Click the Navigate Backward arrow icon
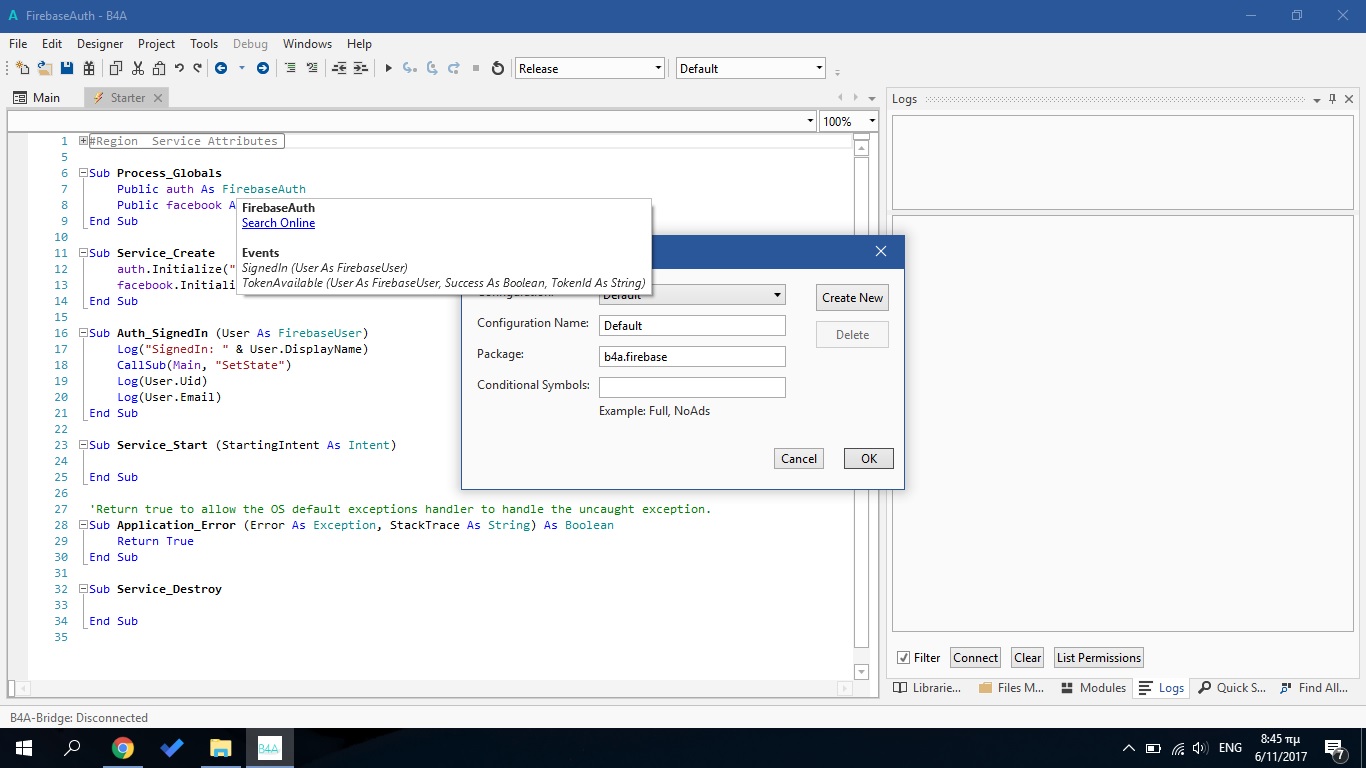 pyautogui.click(x=221, y=68)
